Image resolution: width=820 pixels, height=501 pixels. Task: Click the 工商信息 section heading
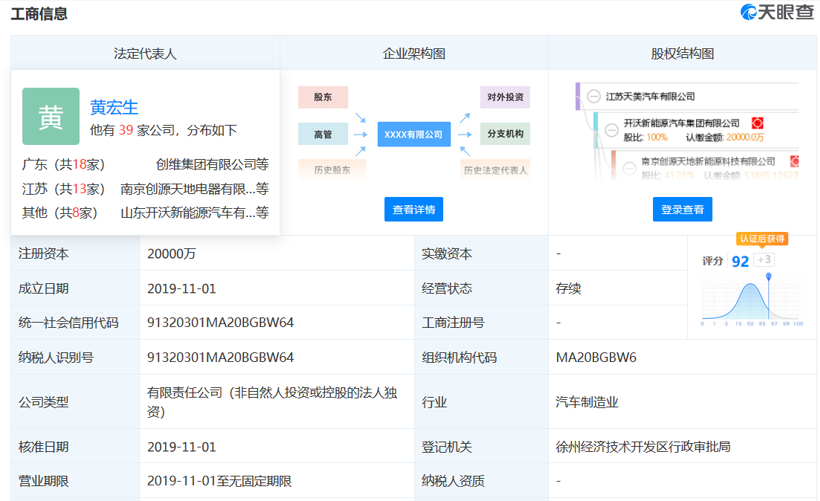click(39, 14)
